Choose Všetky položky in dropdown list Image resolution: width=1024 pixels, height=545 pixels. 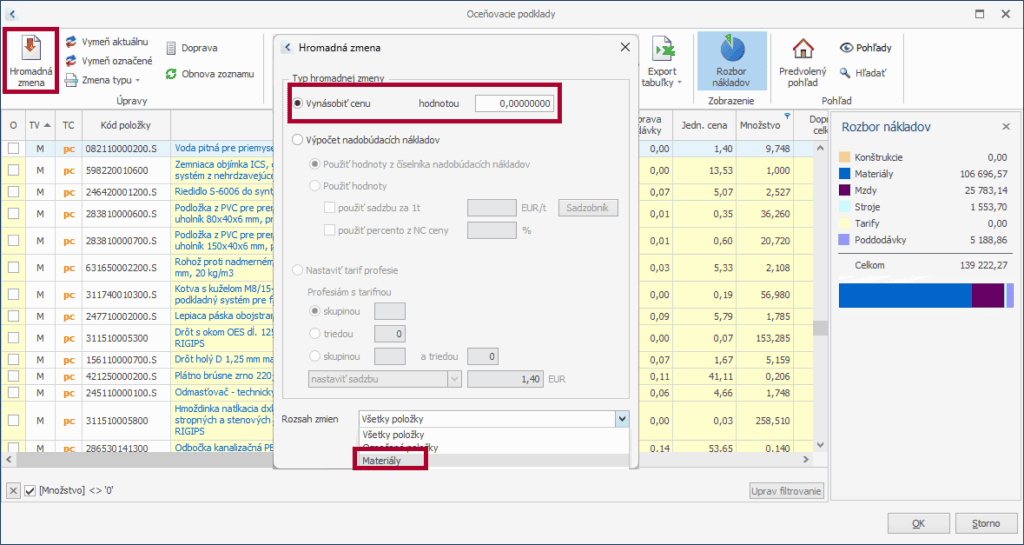(392, 435)
